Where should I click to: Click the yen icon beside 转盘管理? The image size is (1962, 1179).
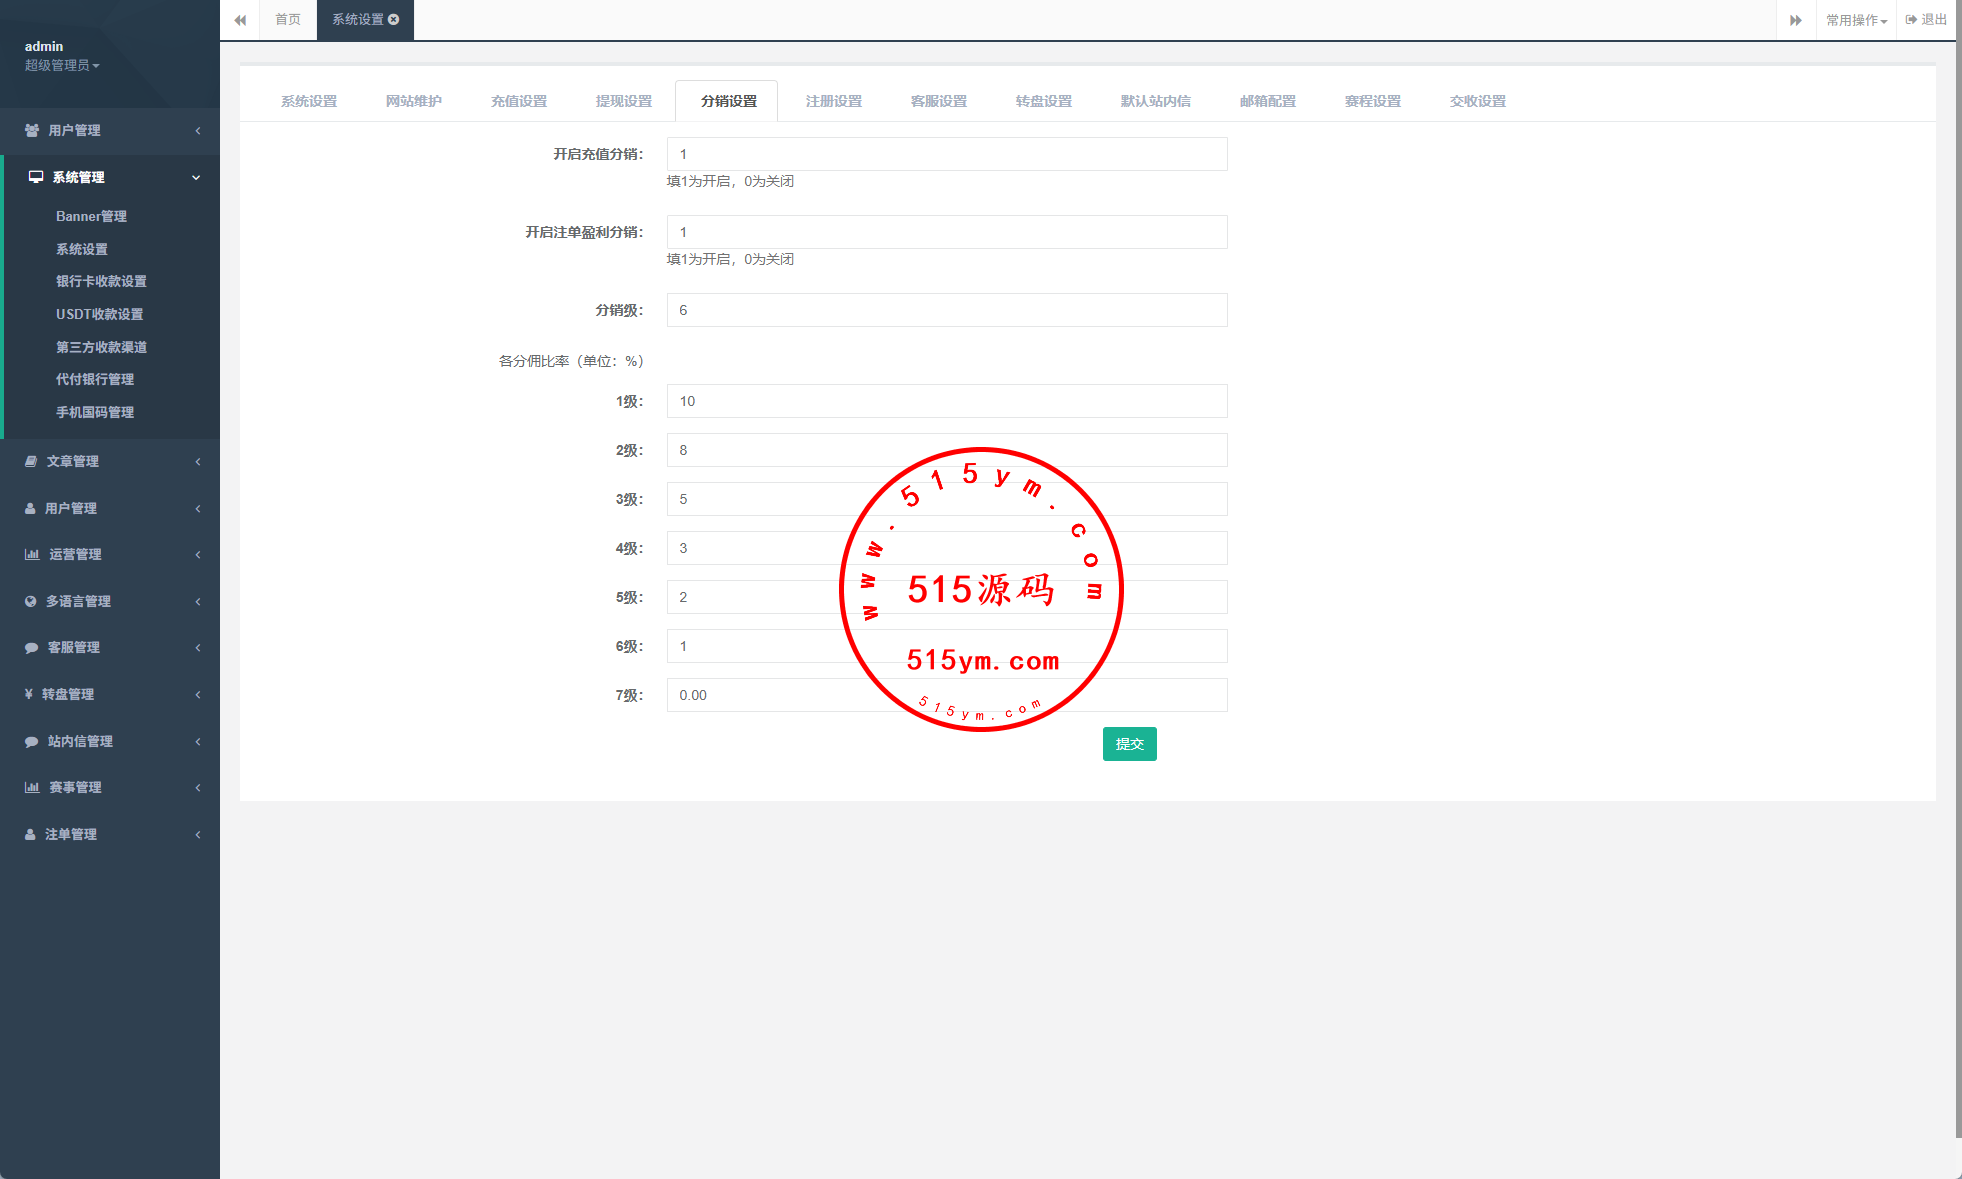coord(29,694)
